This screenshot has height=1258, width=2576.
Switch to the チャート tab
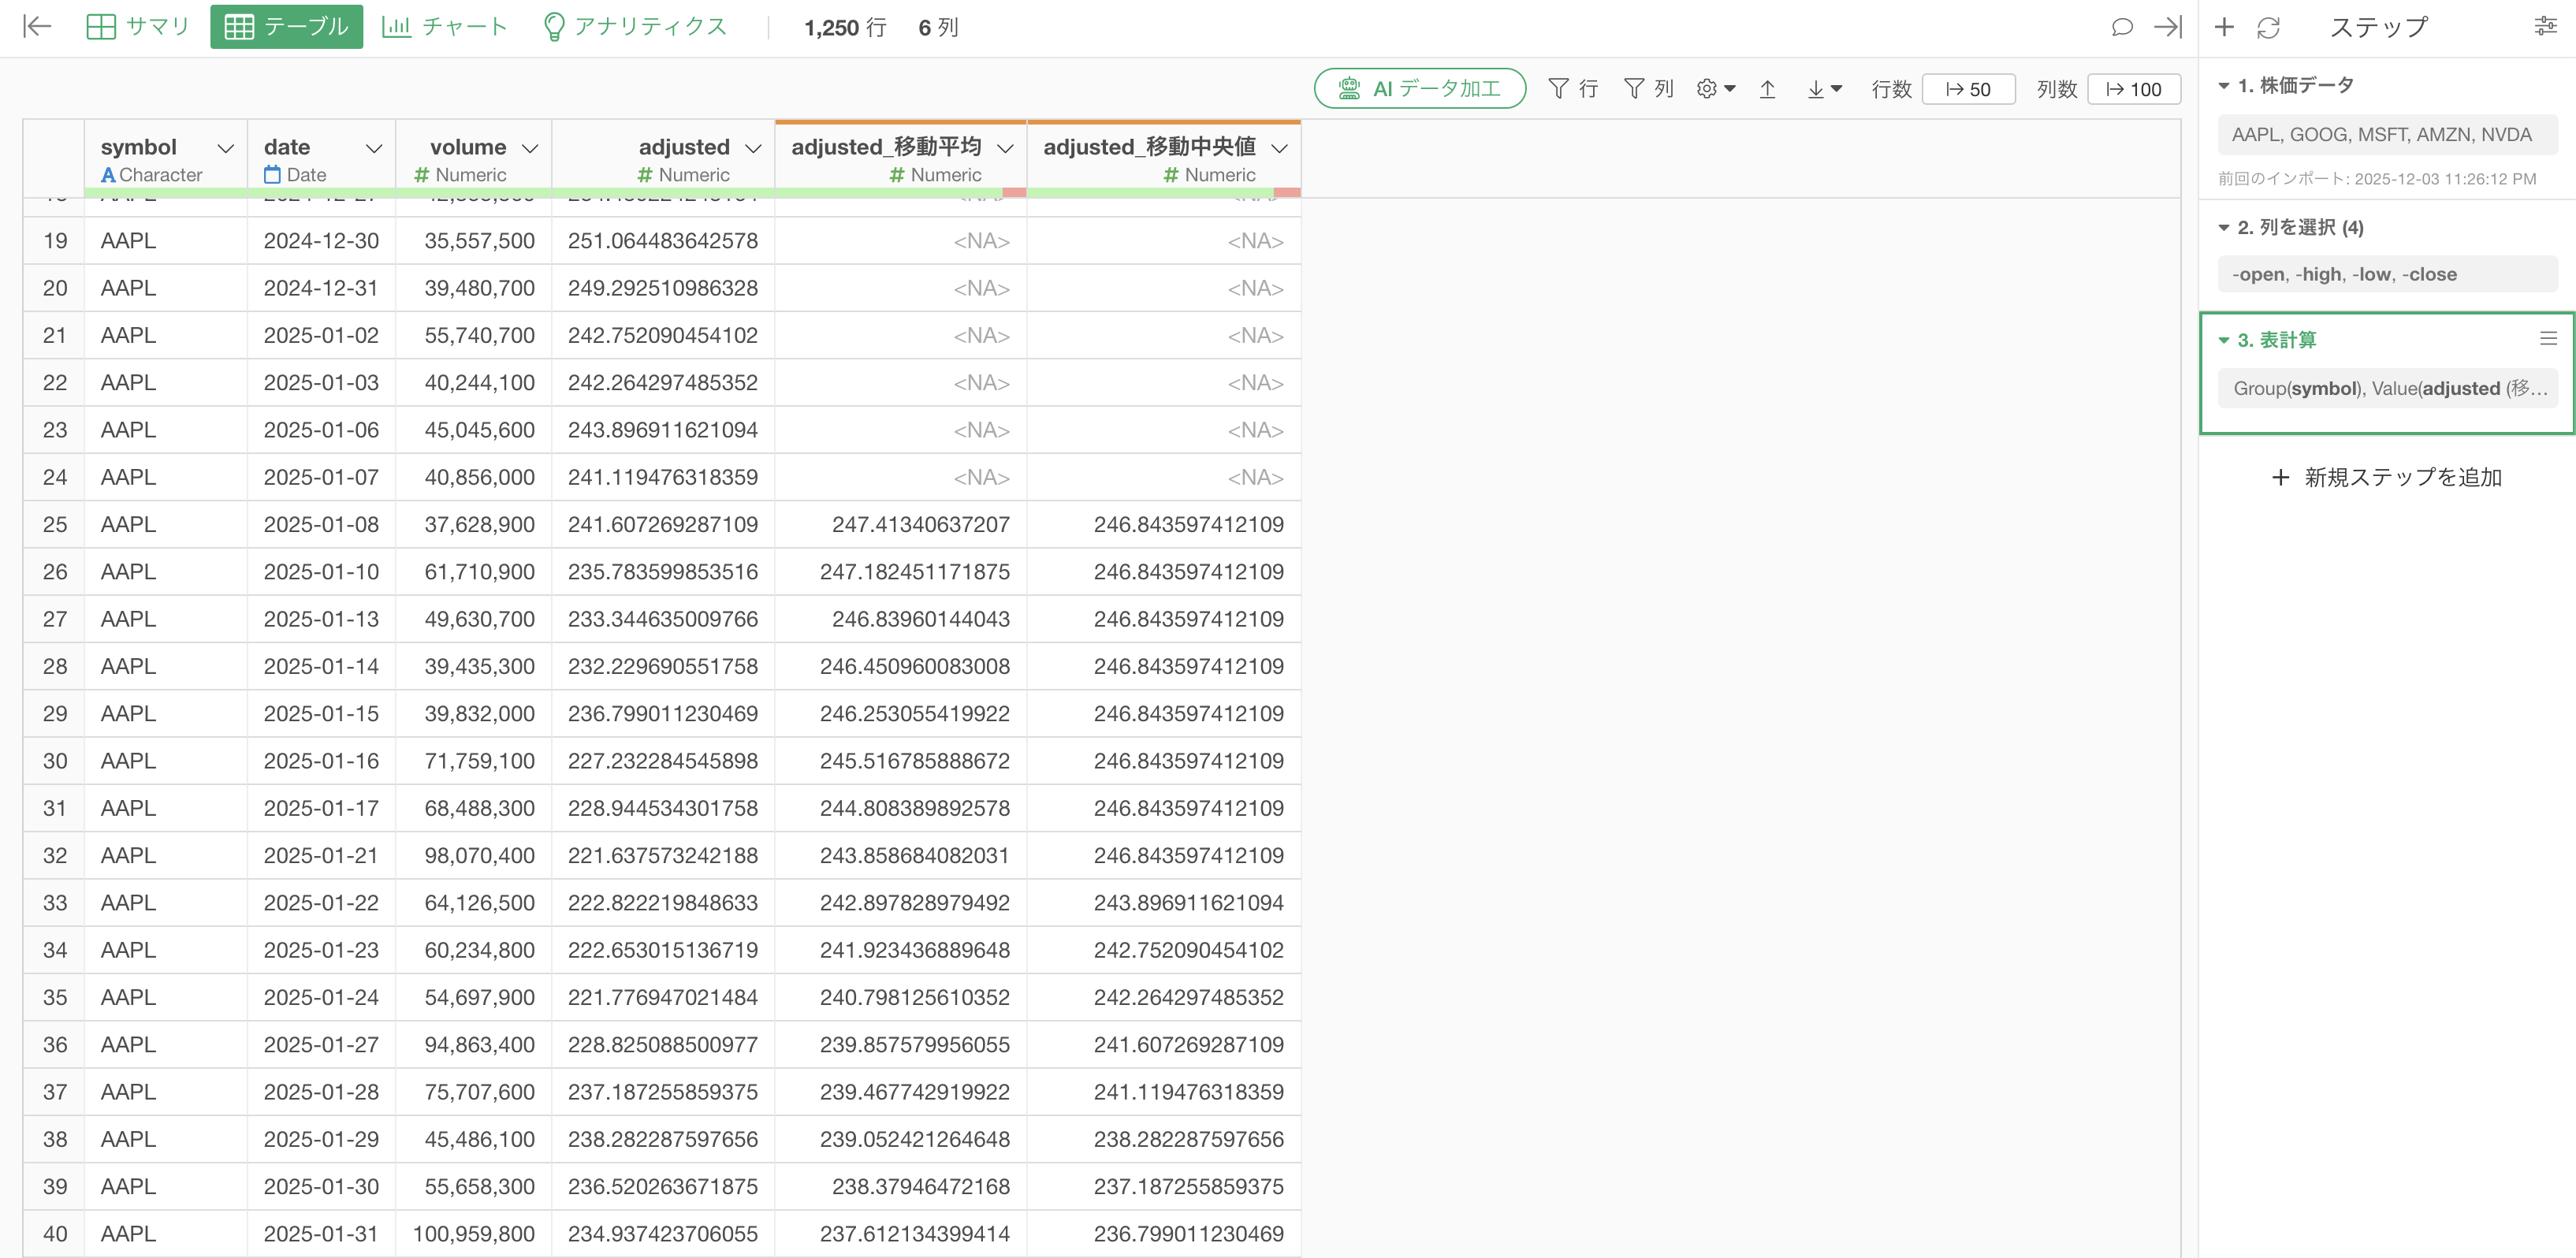click(445, 27)
